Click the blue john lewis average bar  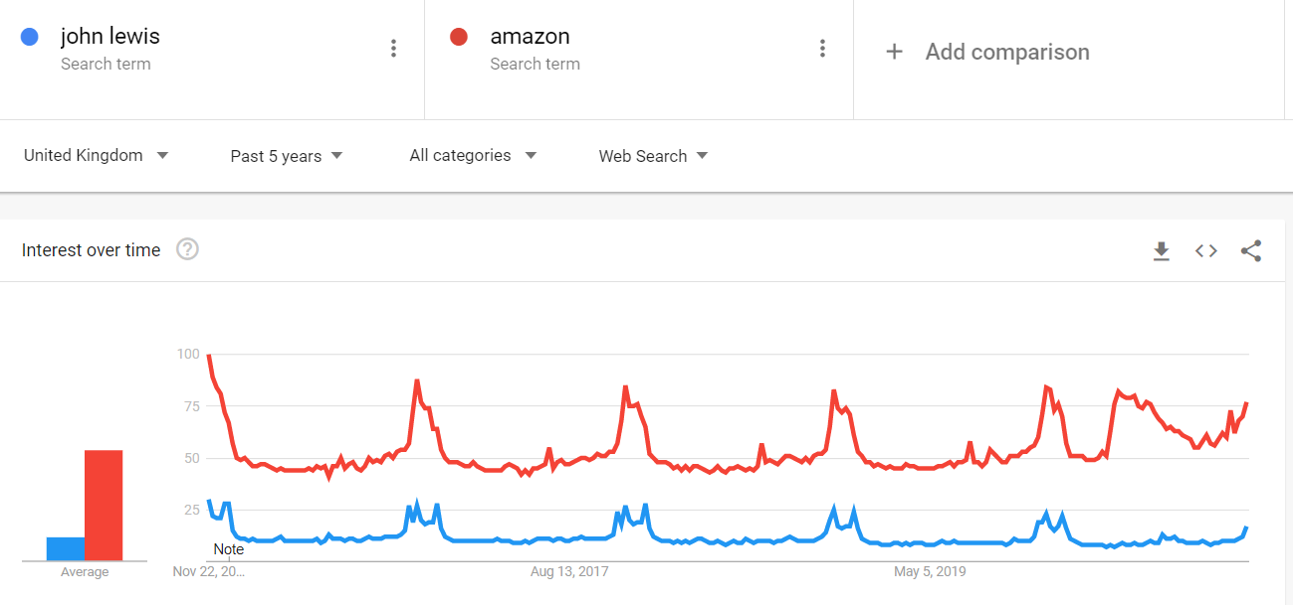tap(66, 549)
